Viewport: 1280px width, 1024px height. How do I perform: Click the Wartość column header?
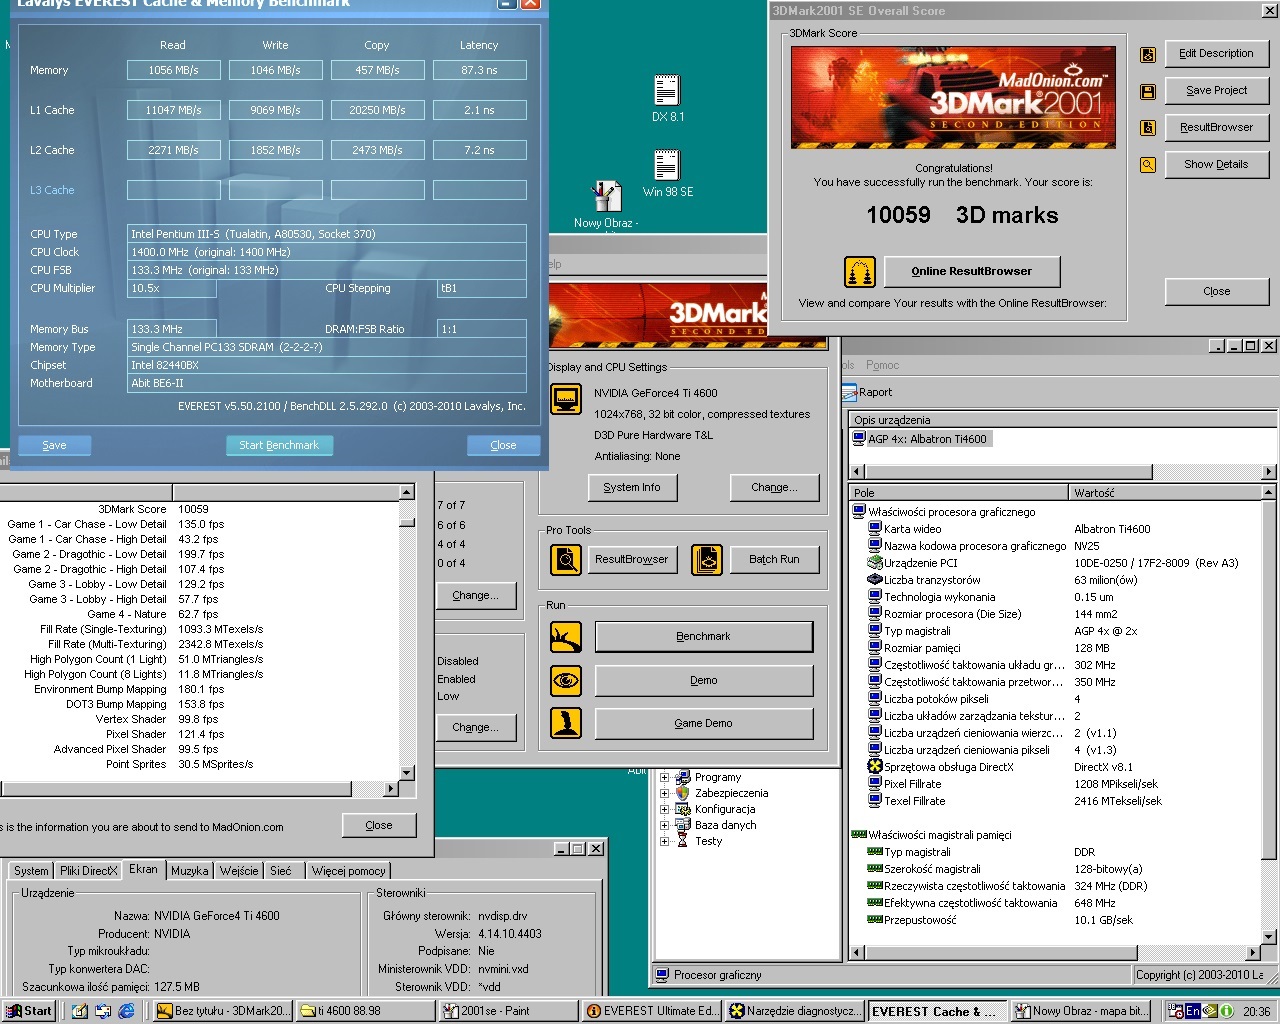click(1165, 493)
